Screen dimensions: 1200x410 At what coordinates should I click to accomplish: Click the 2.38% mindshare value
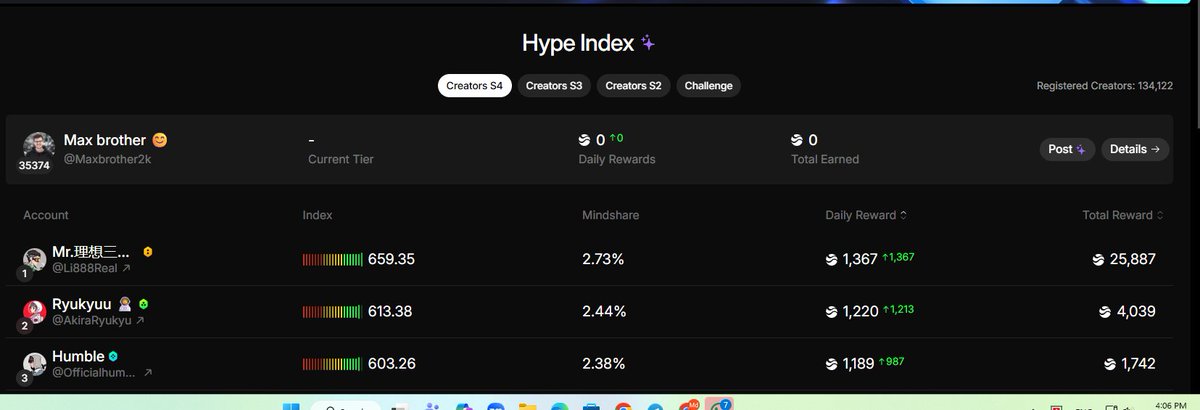tap(605, 363)
